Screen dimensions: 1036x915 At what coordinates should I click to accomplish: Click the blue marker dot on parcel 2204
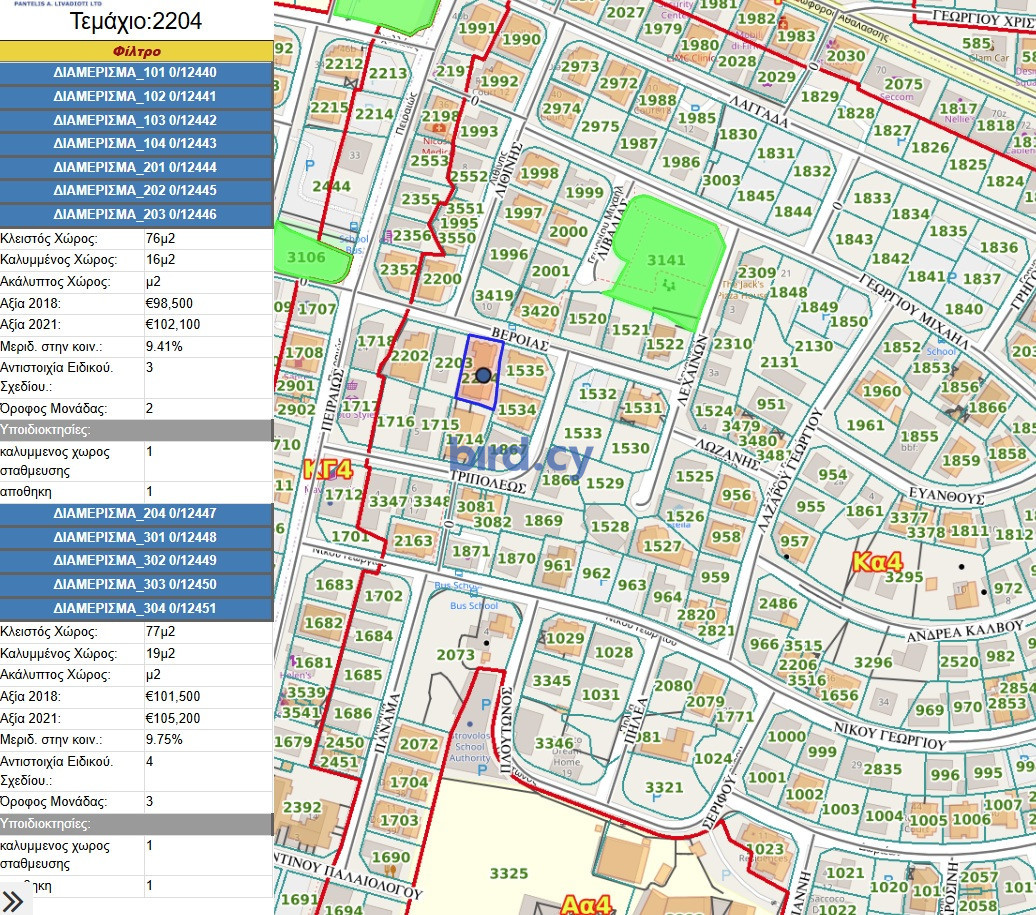483,375
